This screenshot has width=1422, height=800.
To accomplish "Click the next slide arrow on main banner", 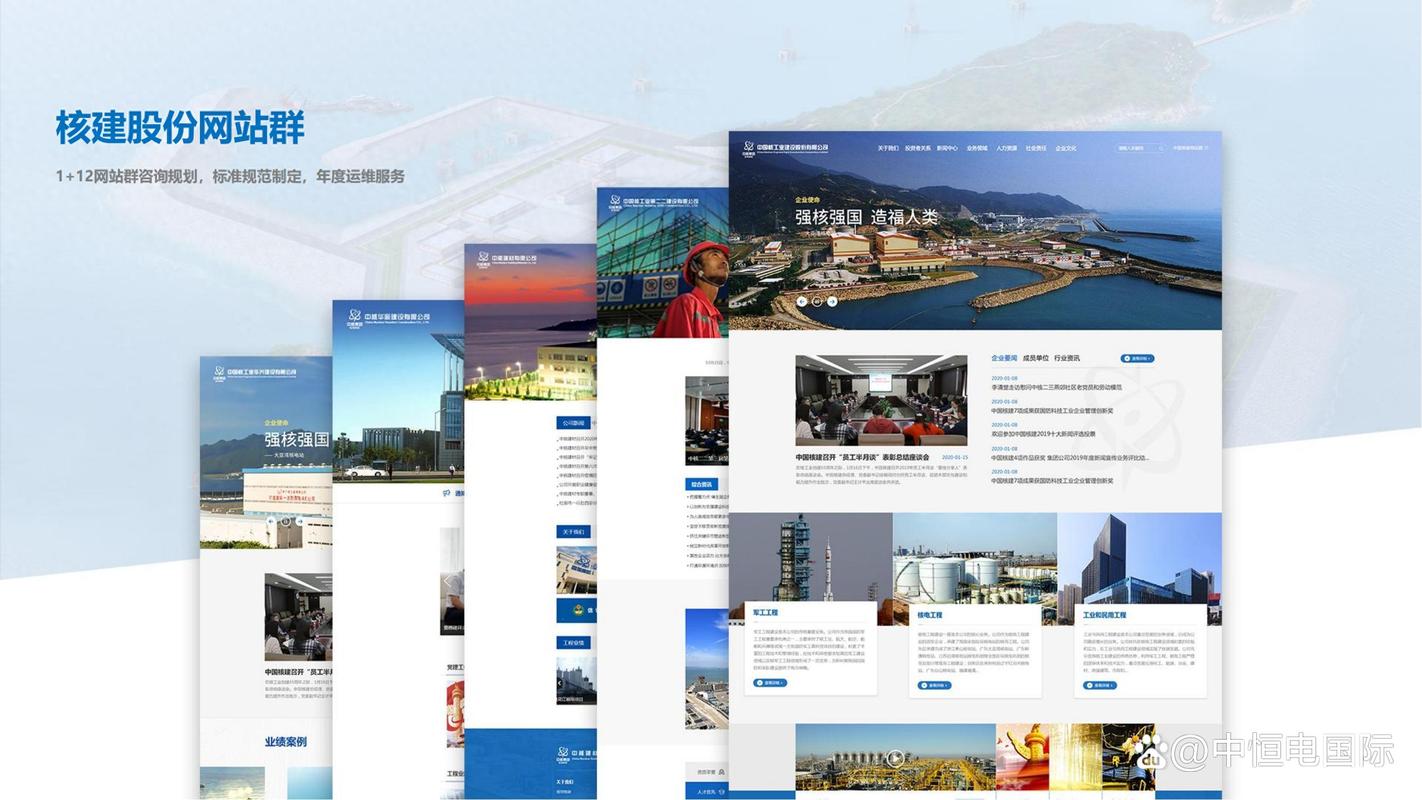I will point(832,301).
